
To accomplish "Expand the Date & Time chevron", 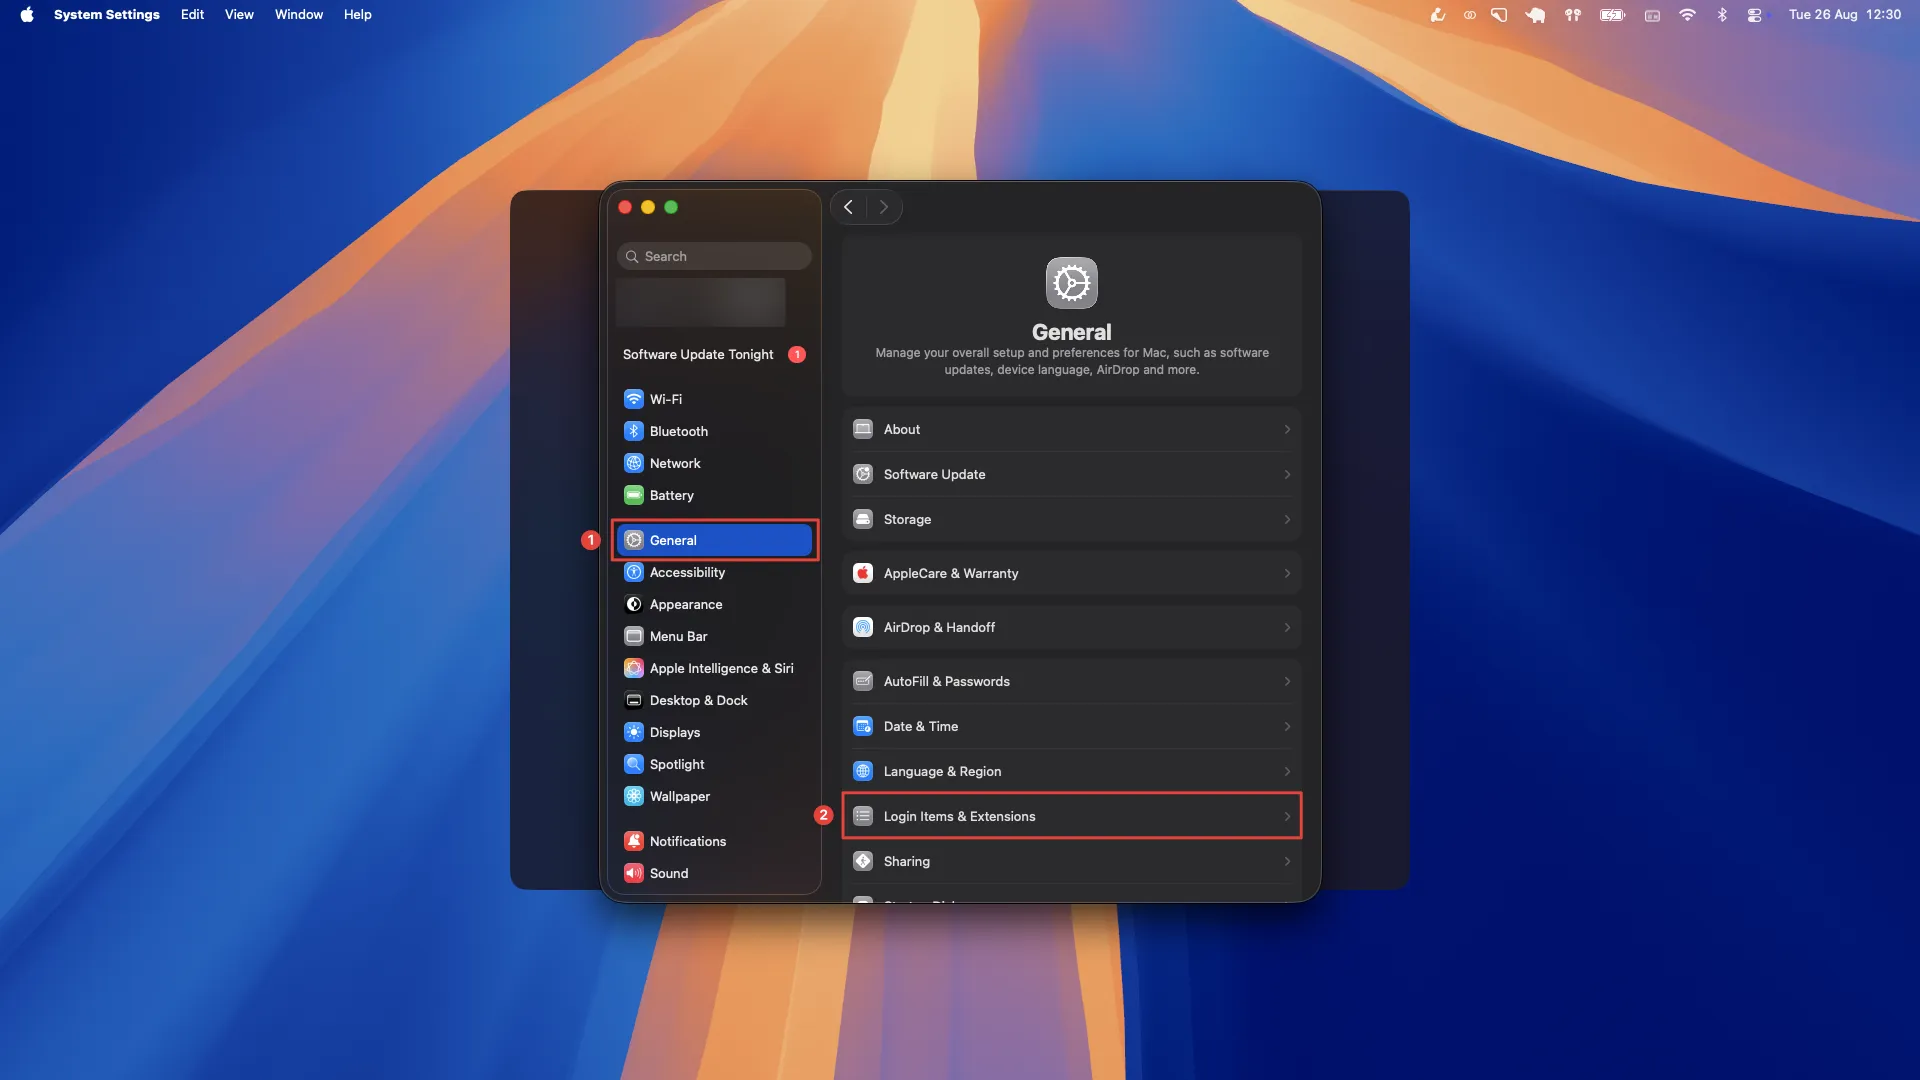I will [x=1287, y=726].
